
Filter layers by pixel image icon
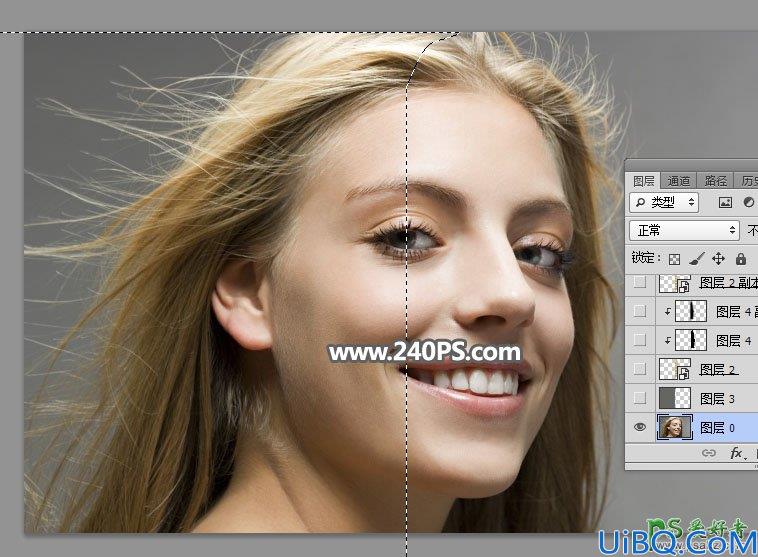pos(725,203)
